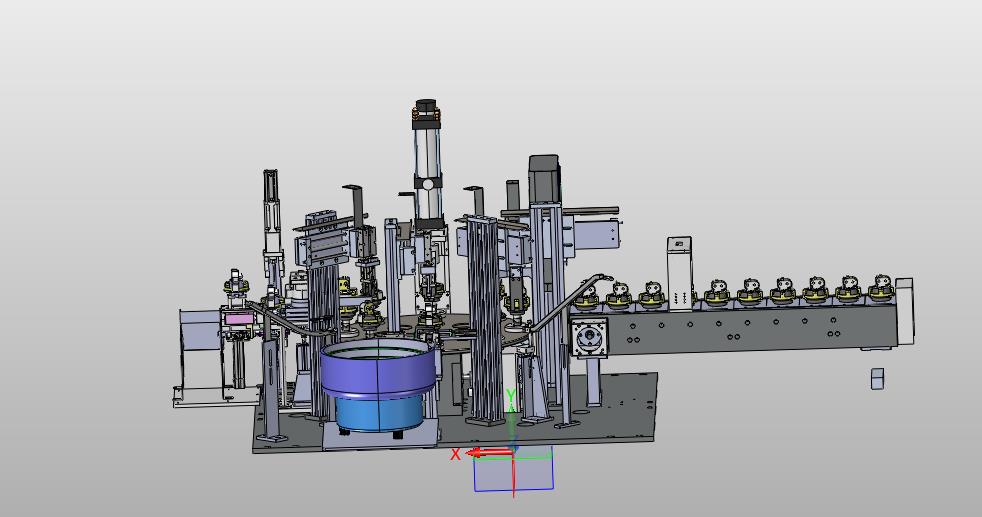Select the purple vibratory bowl feeder
The image size is (982, 517).
point(378,369)
